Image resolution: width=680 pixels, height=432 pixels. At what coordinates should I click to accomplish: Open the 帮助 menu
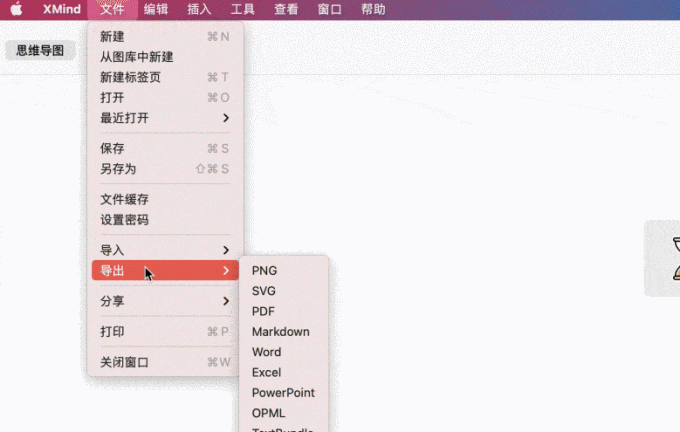[x=373, y=9]
